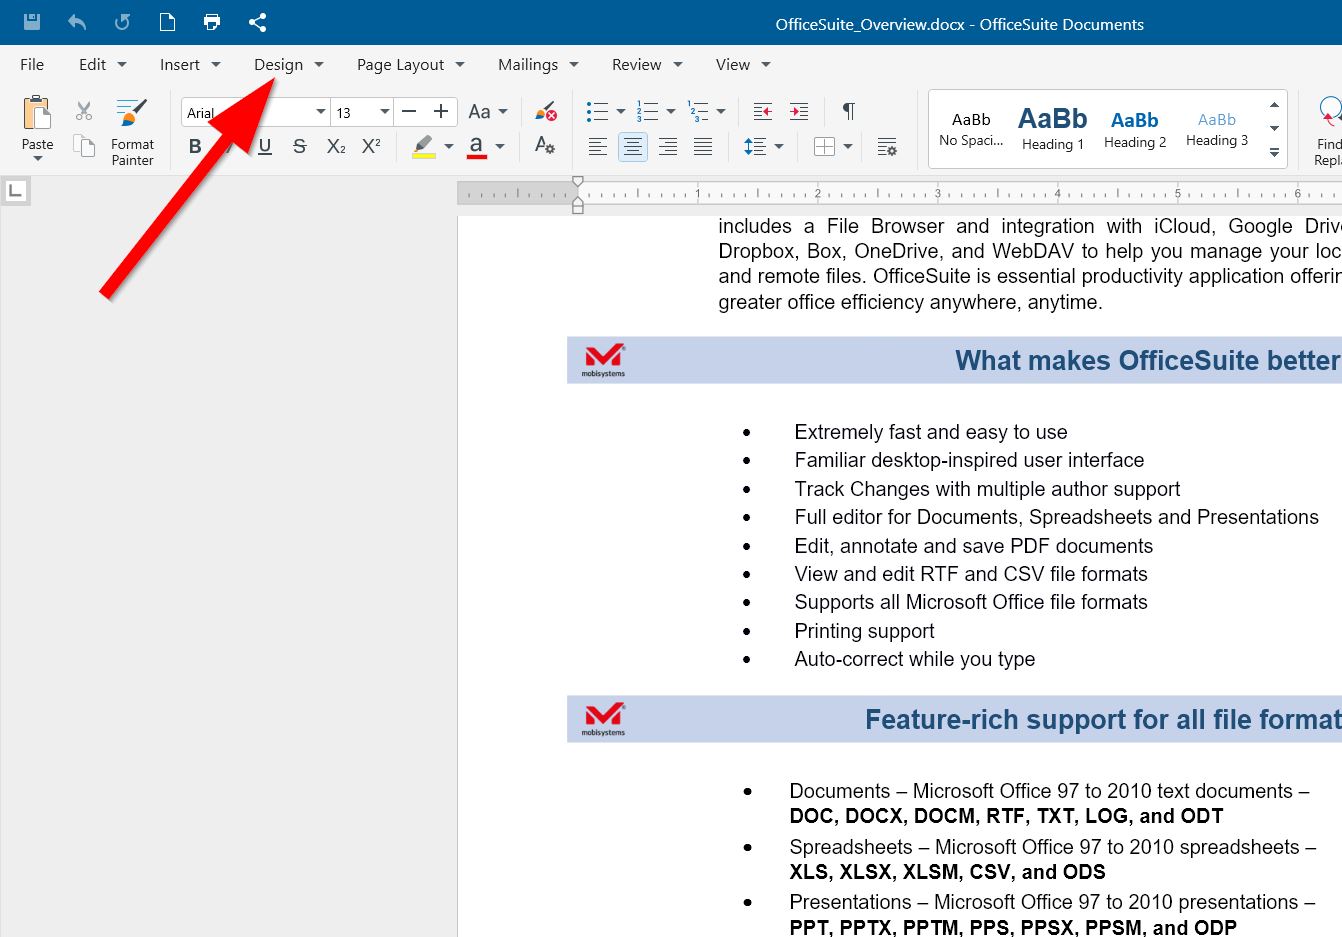The image size is (1342, 937).
Task: Click the Borders icon
Action: click(824, 147)
